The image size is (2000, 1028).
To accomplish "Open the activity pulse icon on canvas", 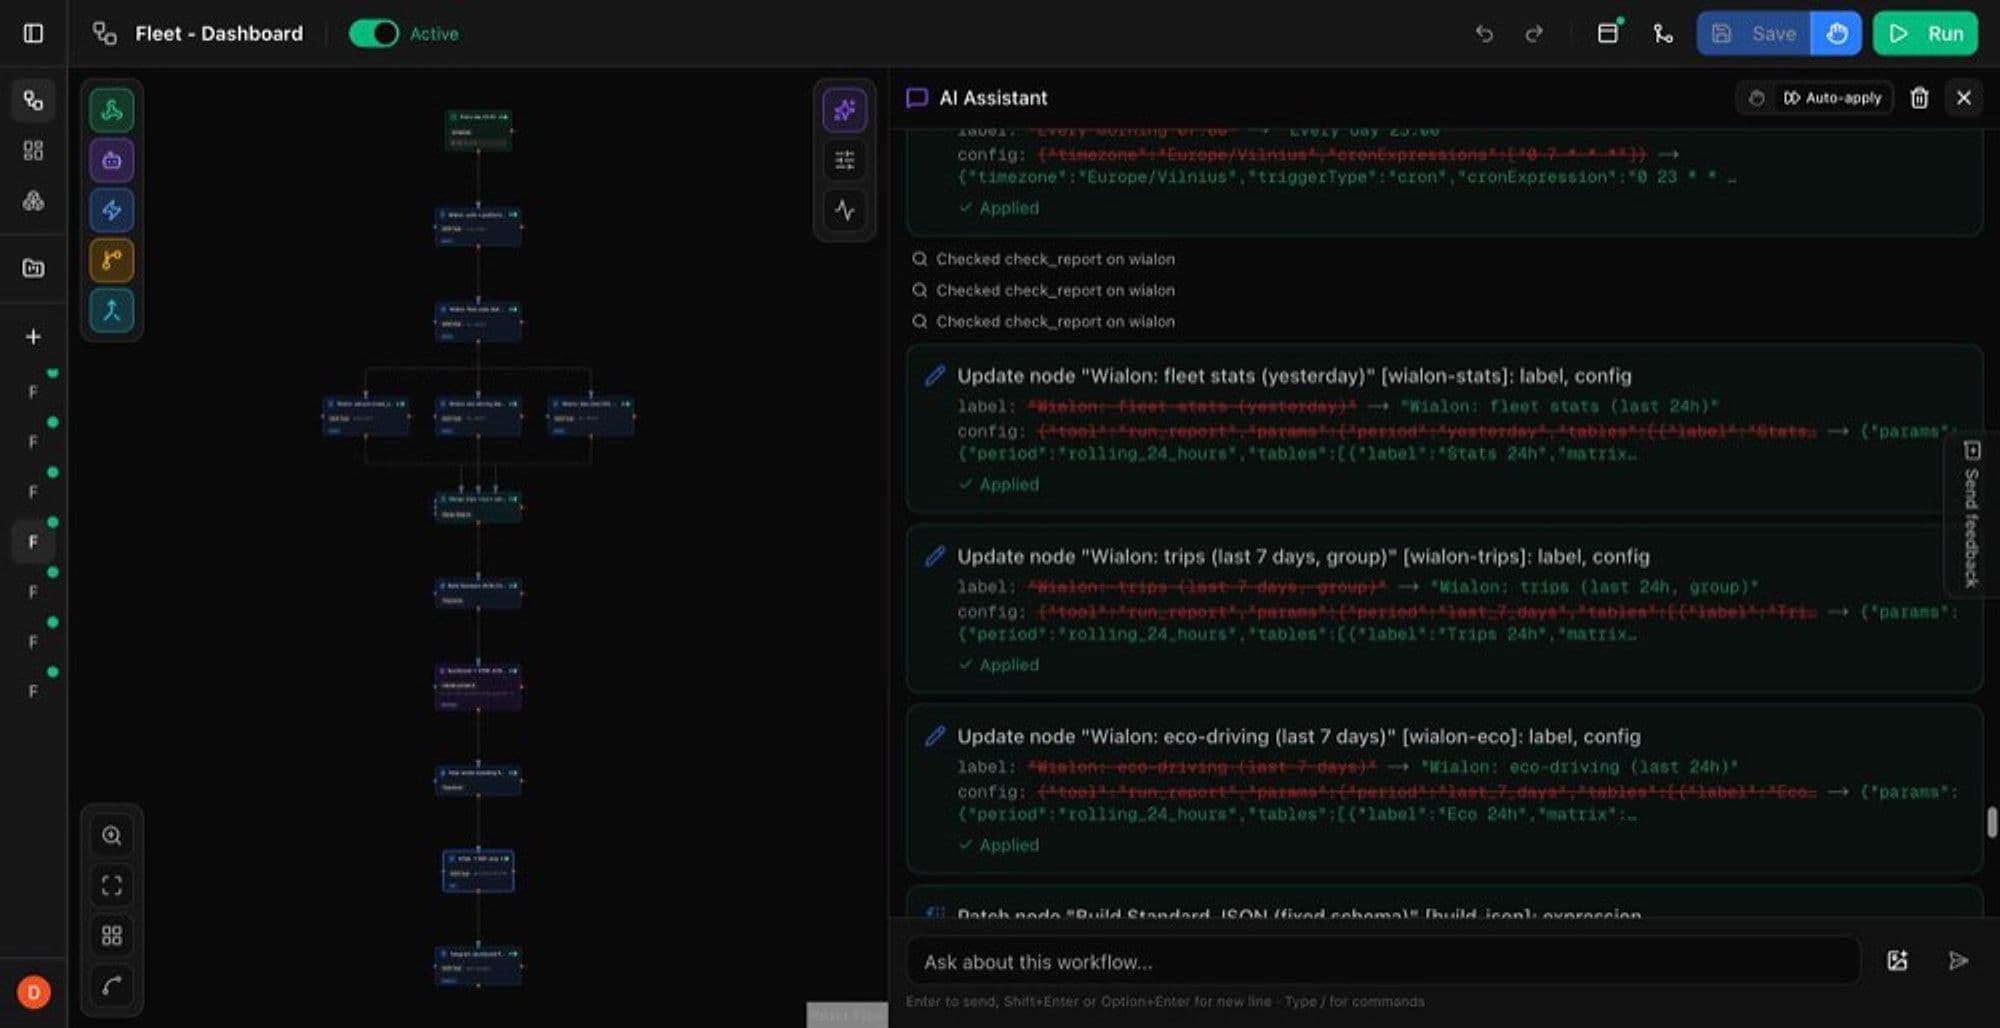I will tap(845, 210).
